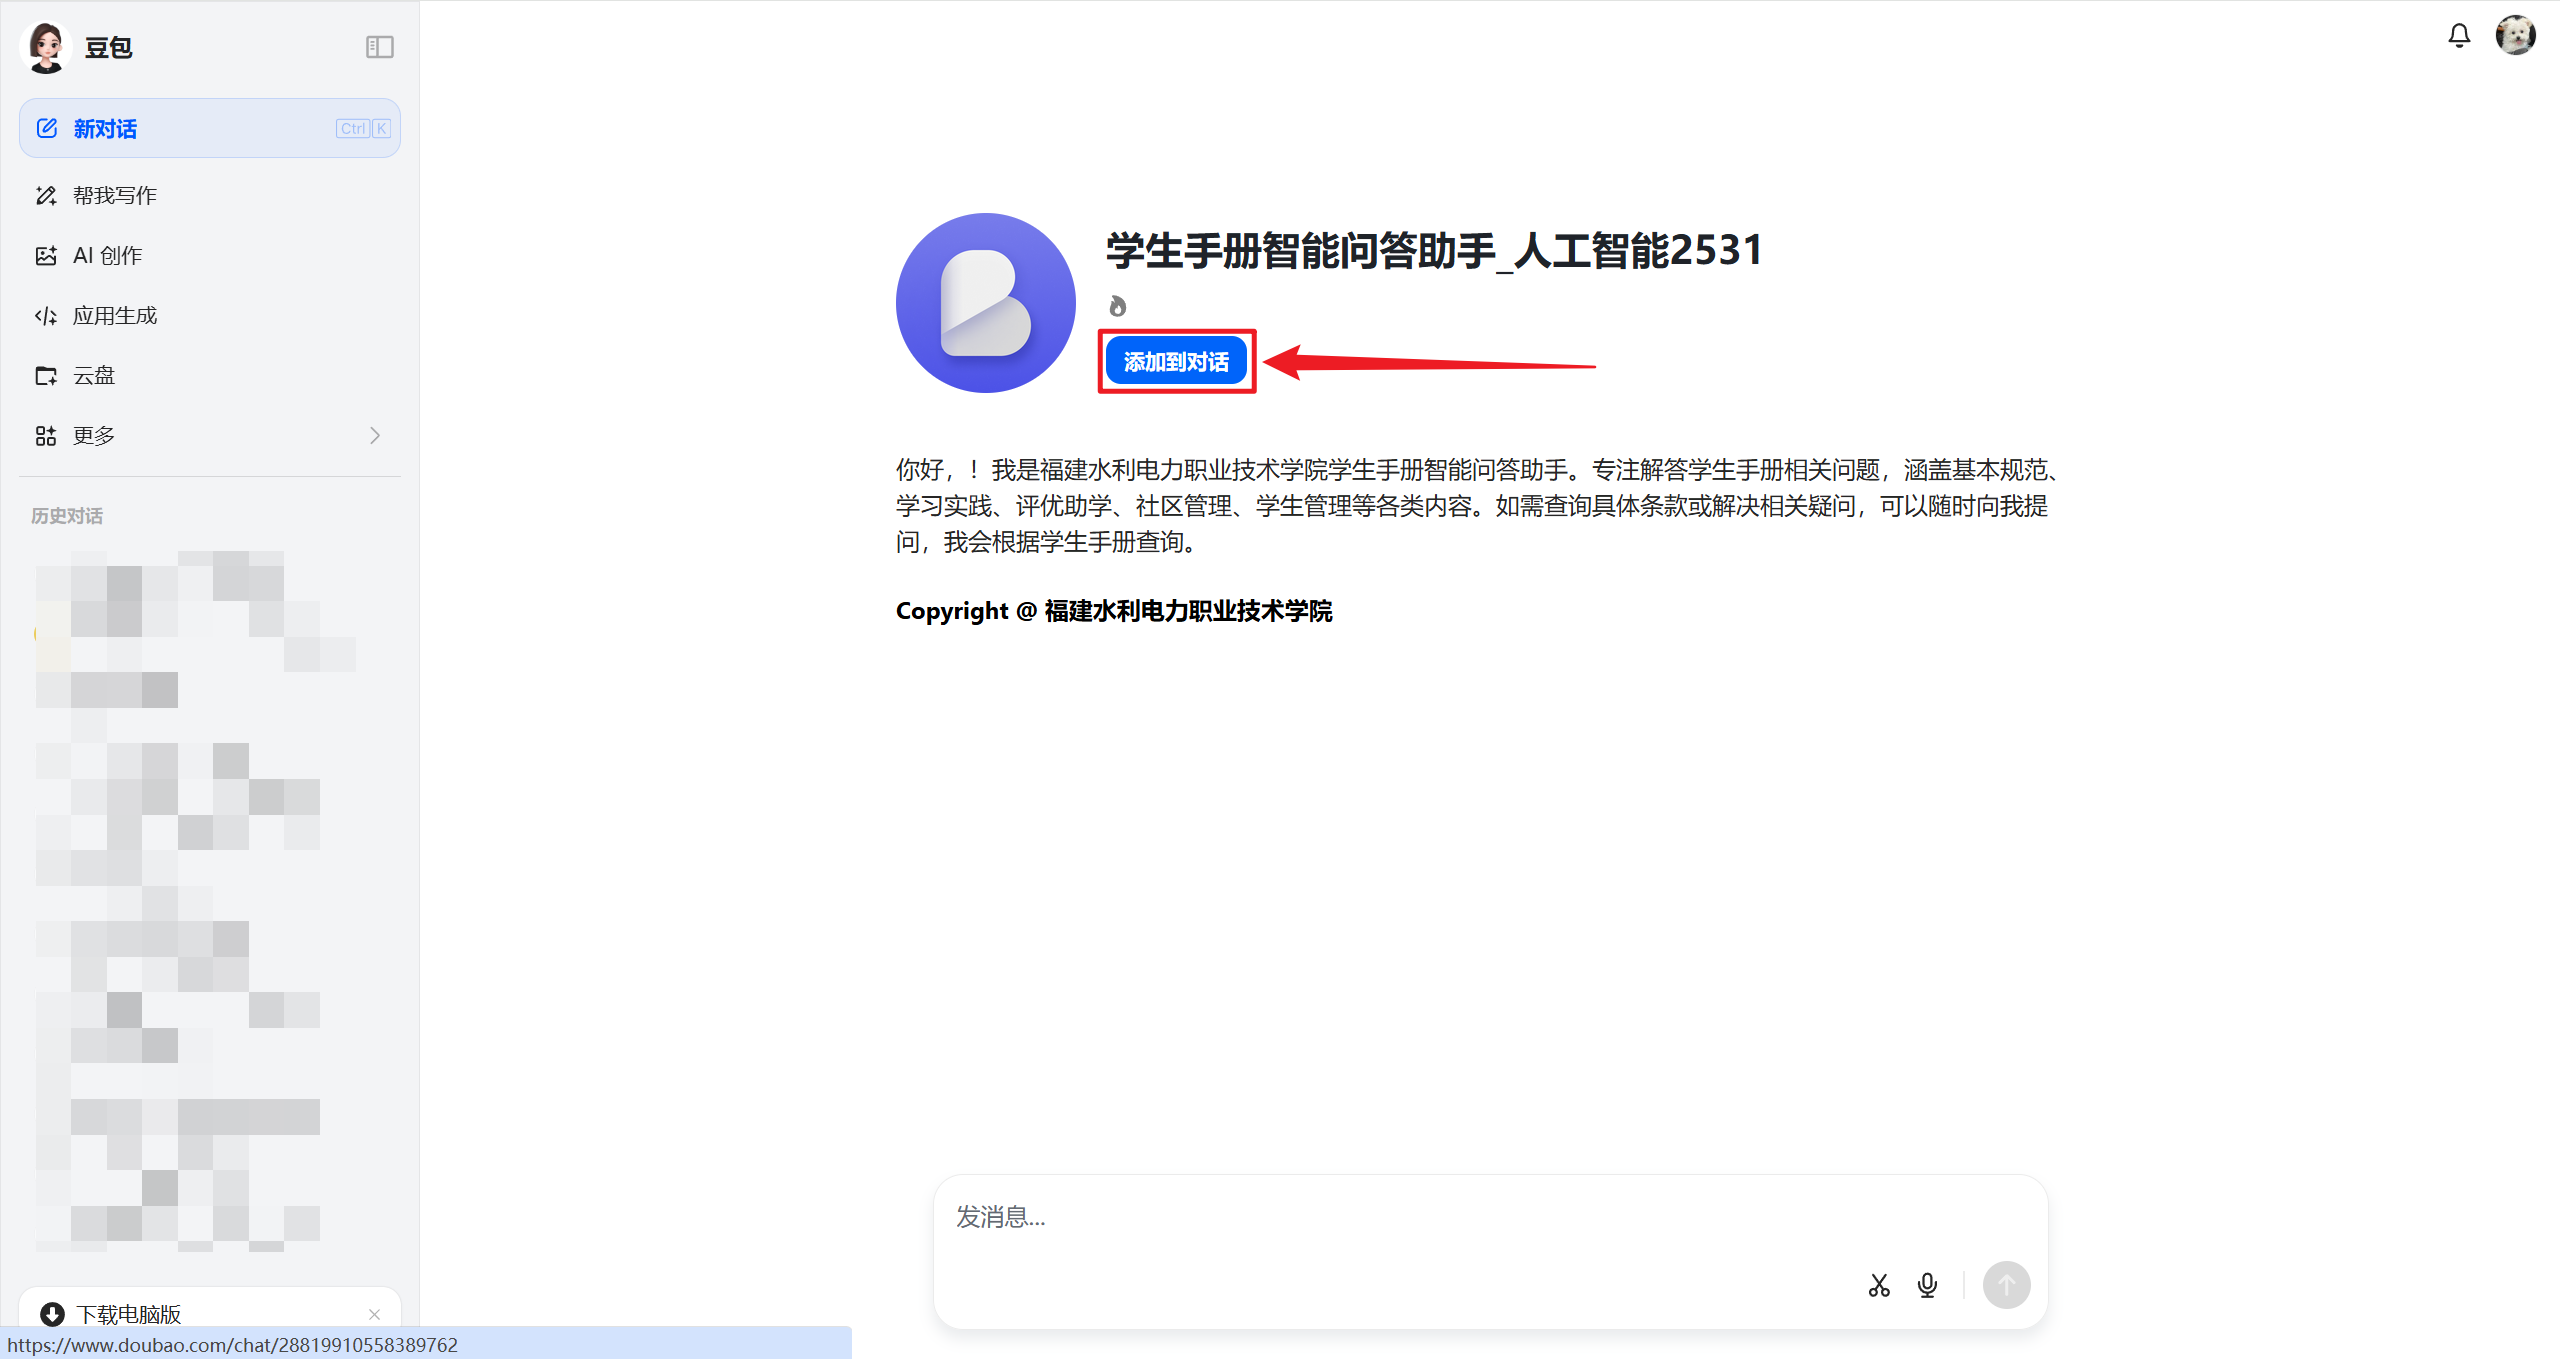Expand the 更多 section
Image resolution: width=2560 pixels, height=1359 pixels.
point(92,435)
